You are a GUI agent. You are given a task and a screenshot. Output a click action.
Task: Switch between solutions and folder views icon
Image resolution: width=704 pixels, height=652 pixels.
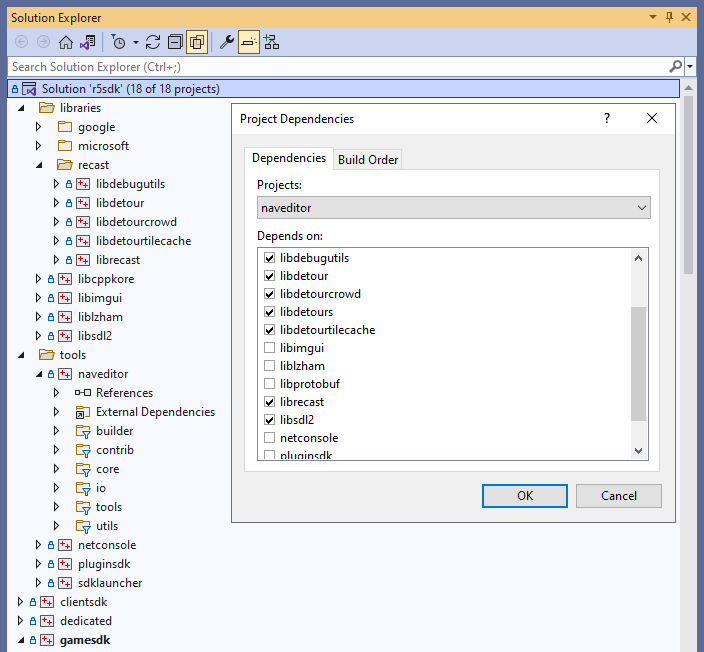(x=88, y=42)
